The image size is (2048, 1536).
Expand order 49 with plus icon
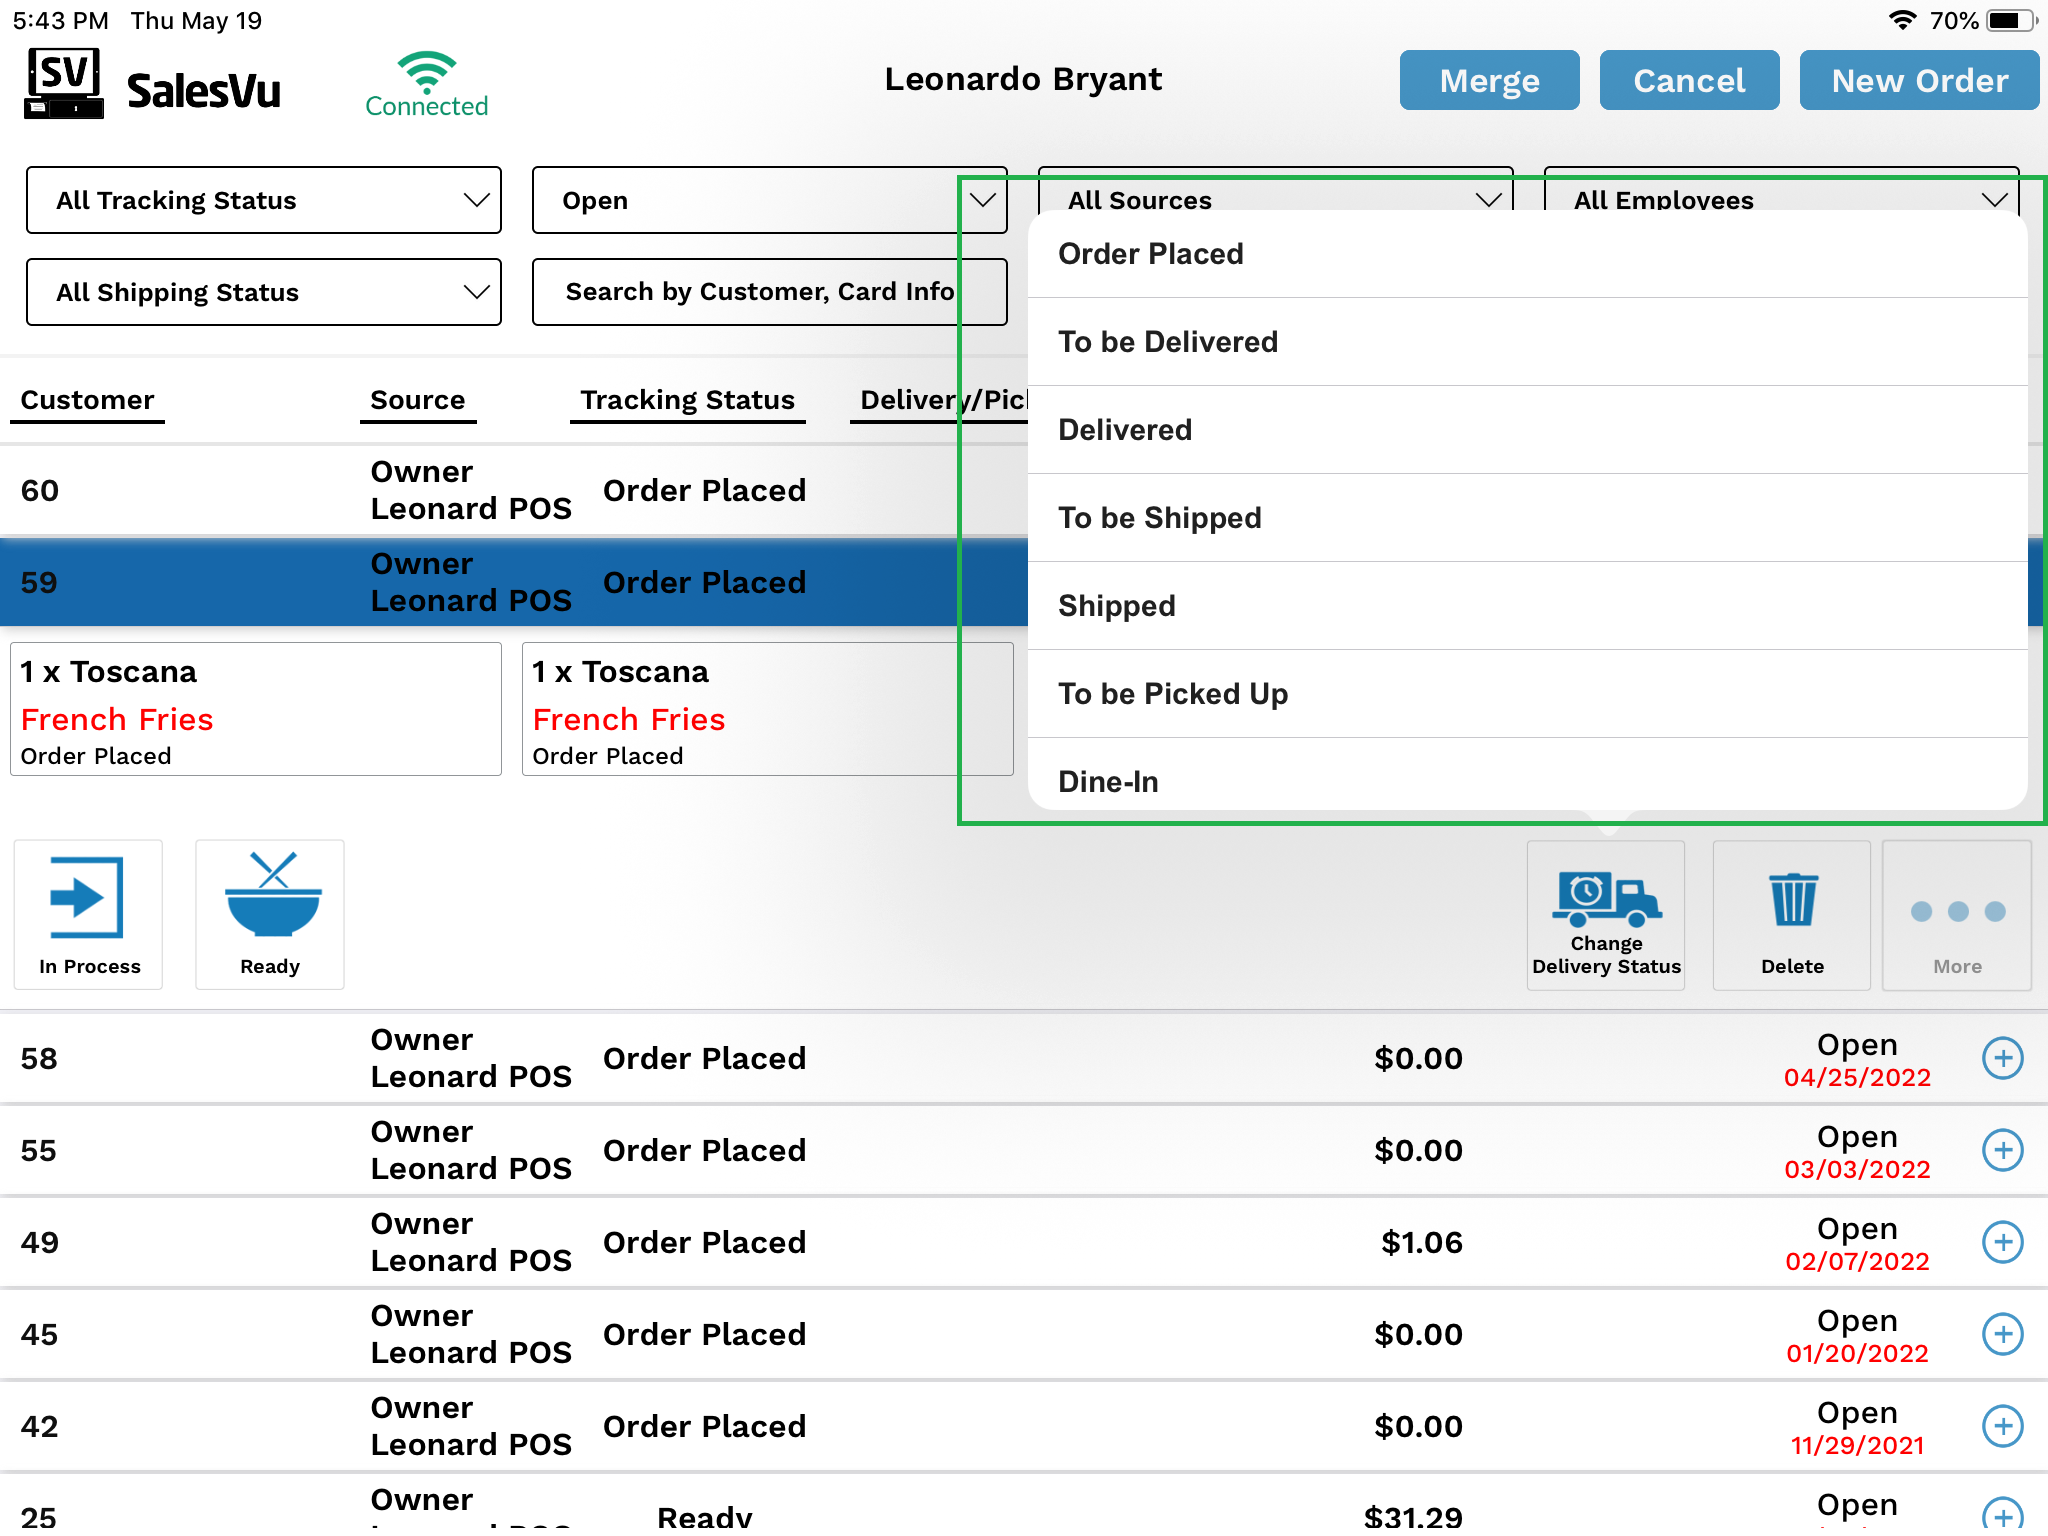2002,1242
